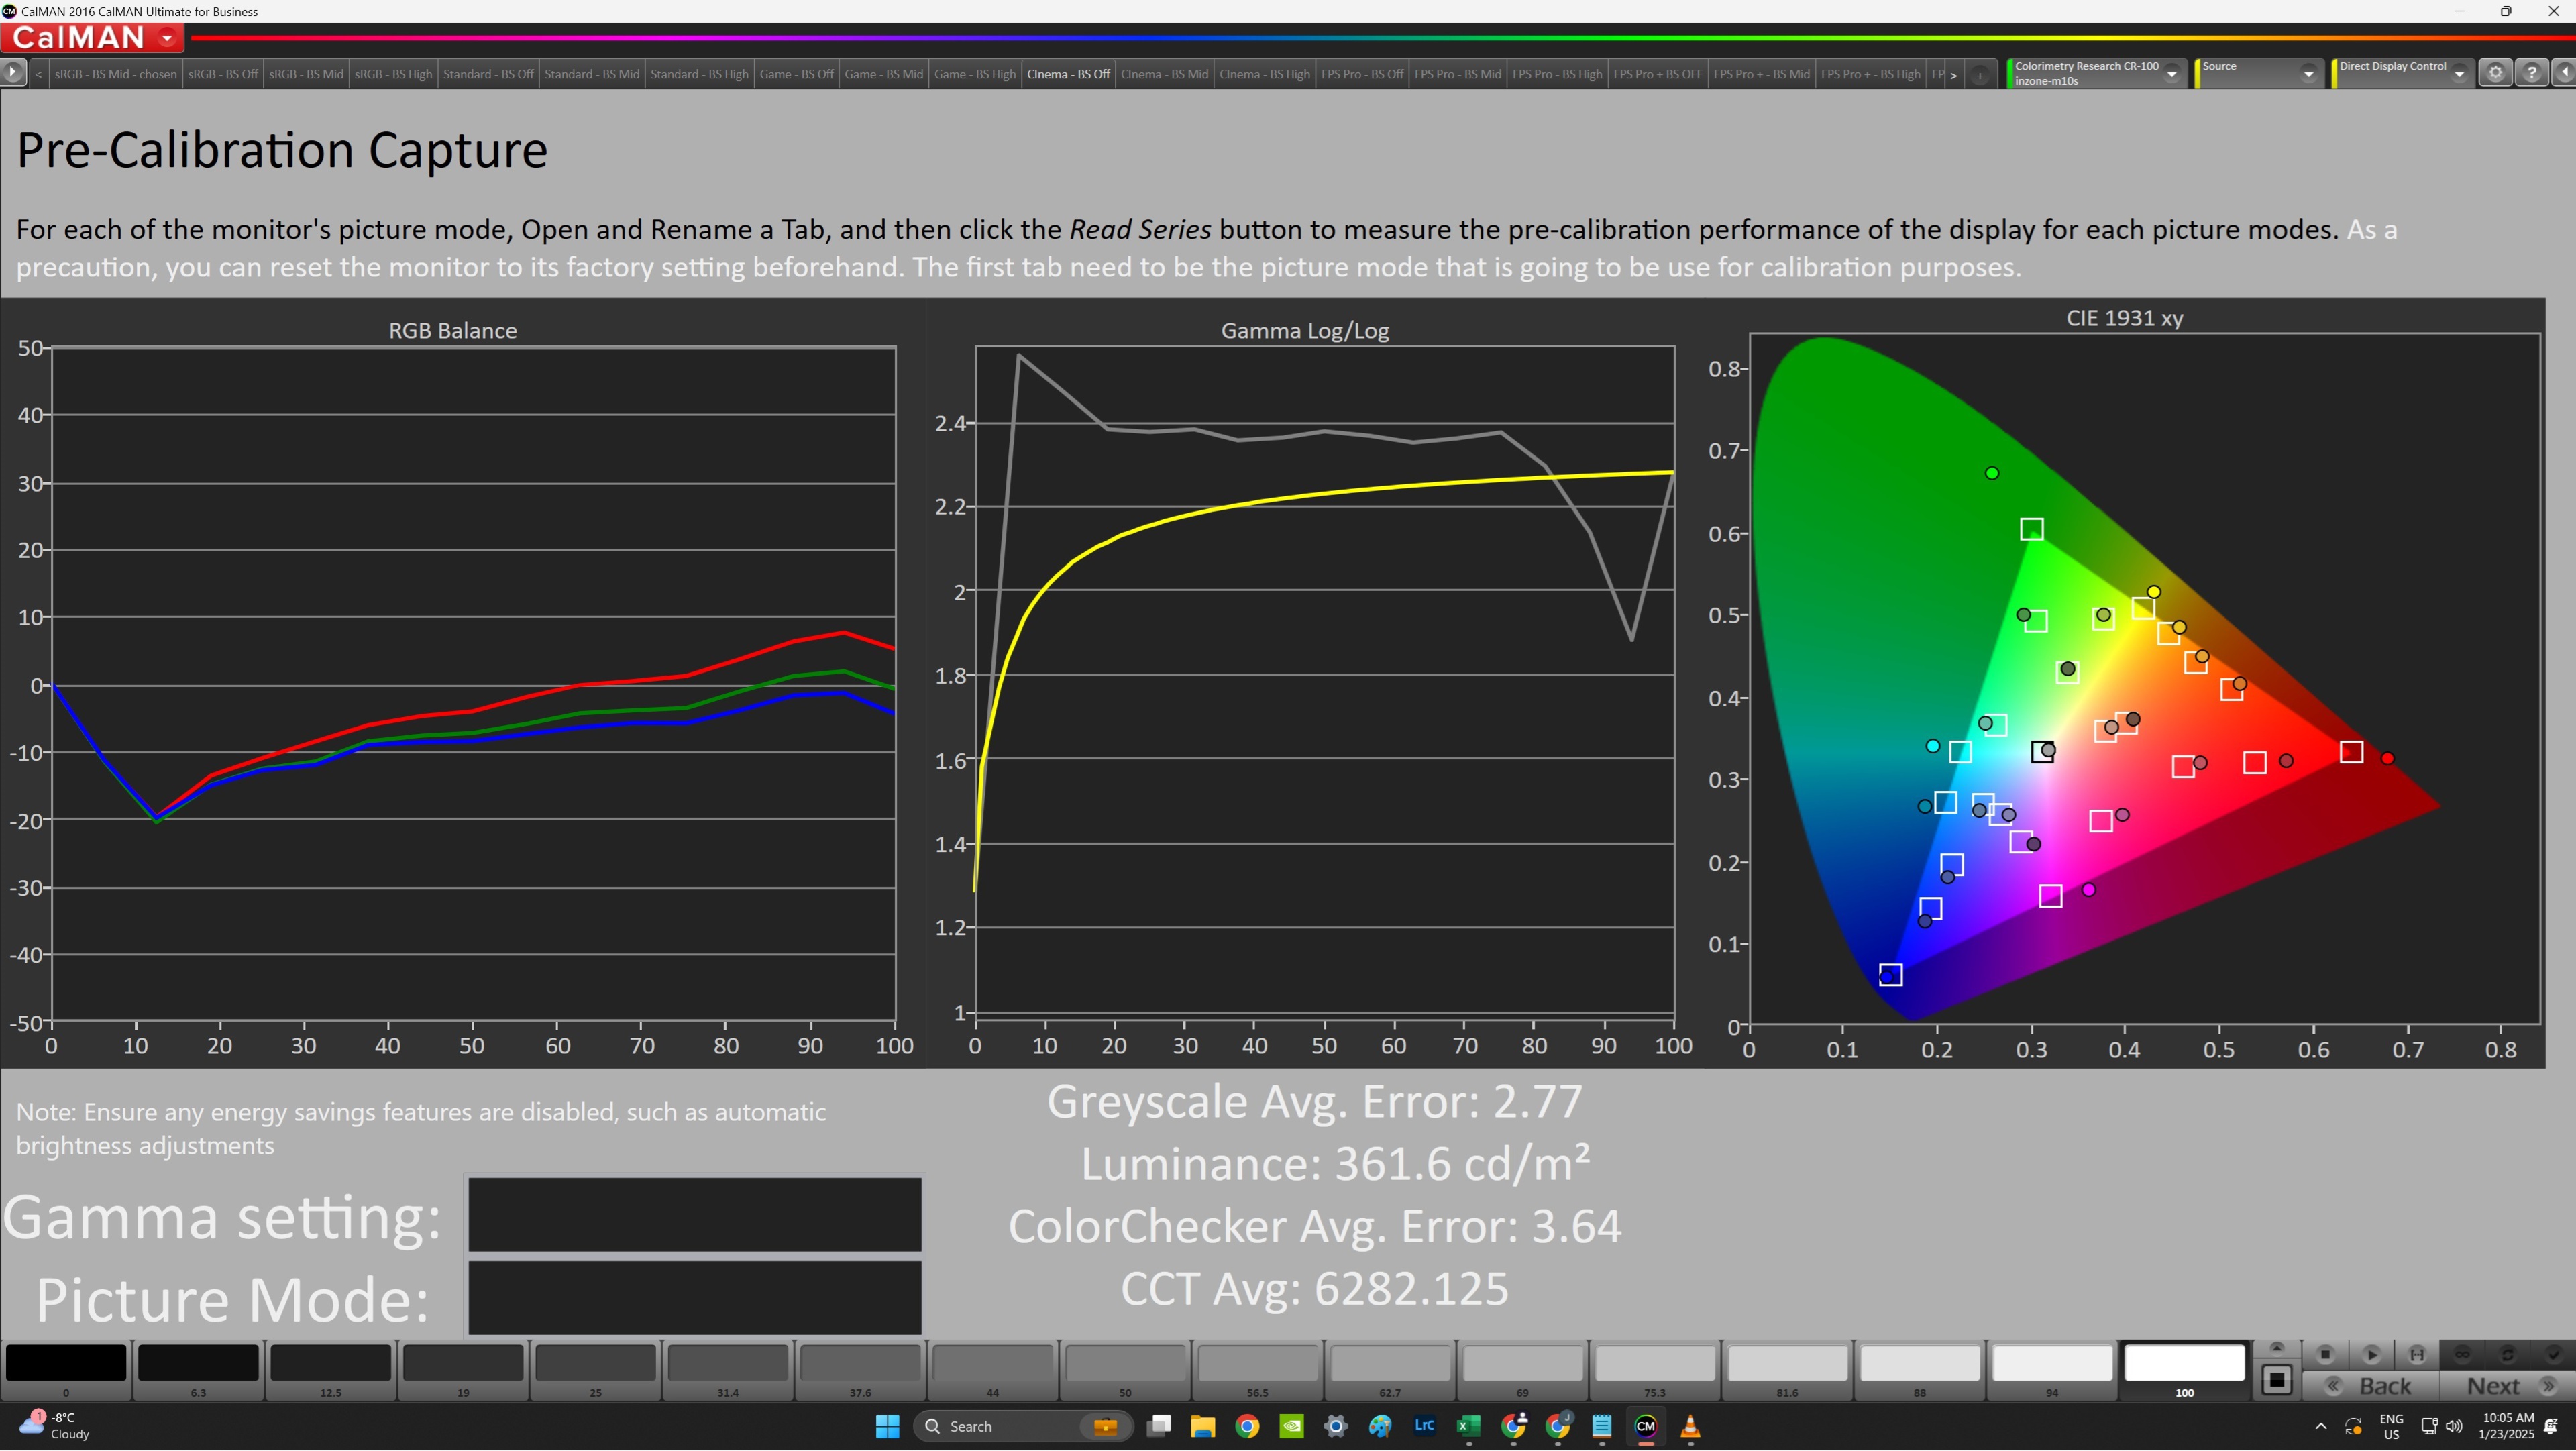The image size is (2576, 1451).
Task: Select the 50 percent grey swatch
Action: [1125, 1364]
